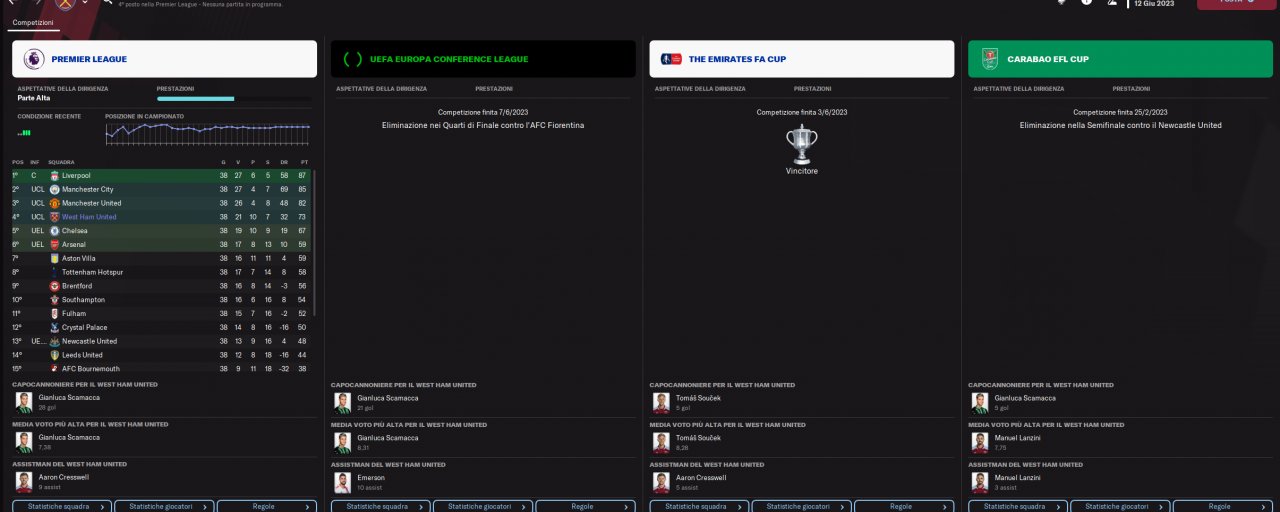This screenshot has height=512, width=1280.
Task: Click Brentford badge in league table
Action: click(x=54, y=286)
